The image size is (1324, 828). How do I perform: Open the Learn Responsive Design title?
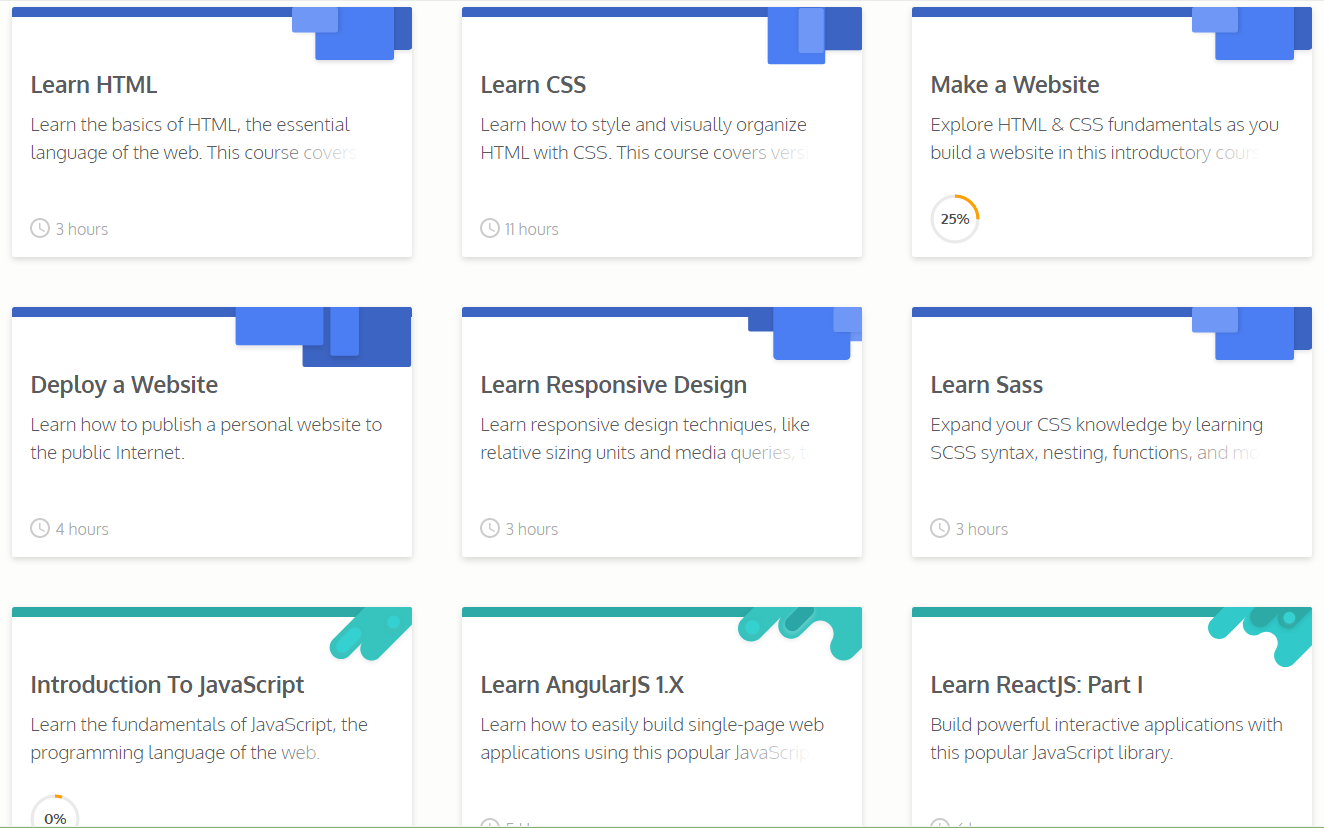pyautogui.click(x=614, y=385)
